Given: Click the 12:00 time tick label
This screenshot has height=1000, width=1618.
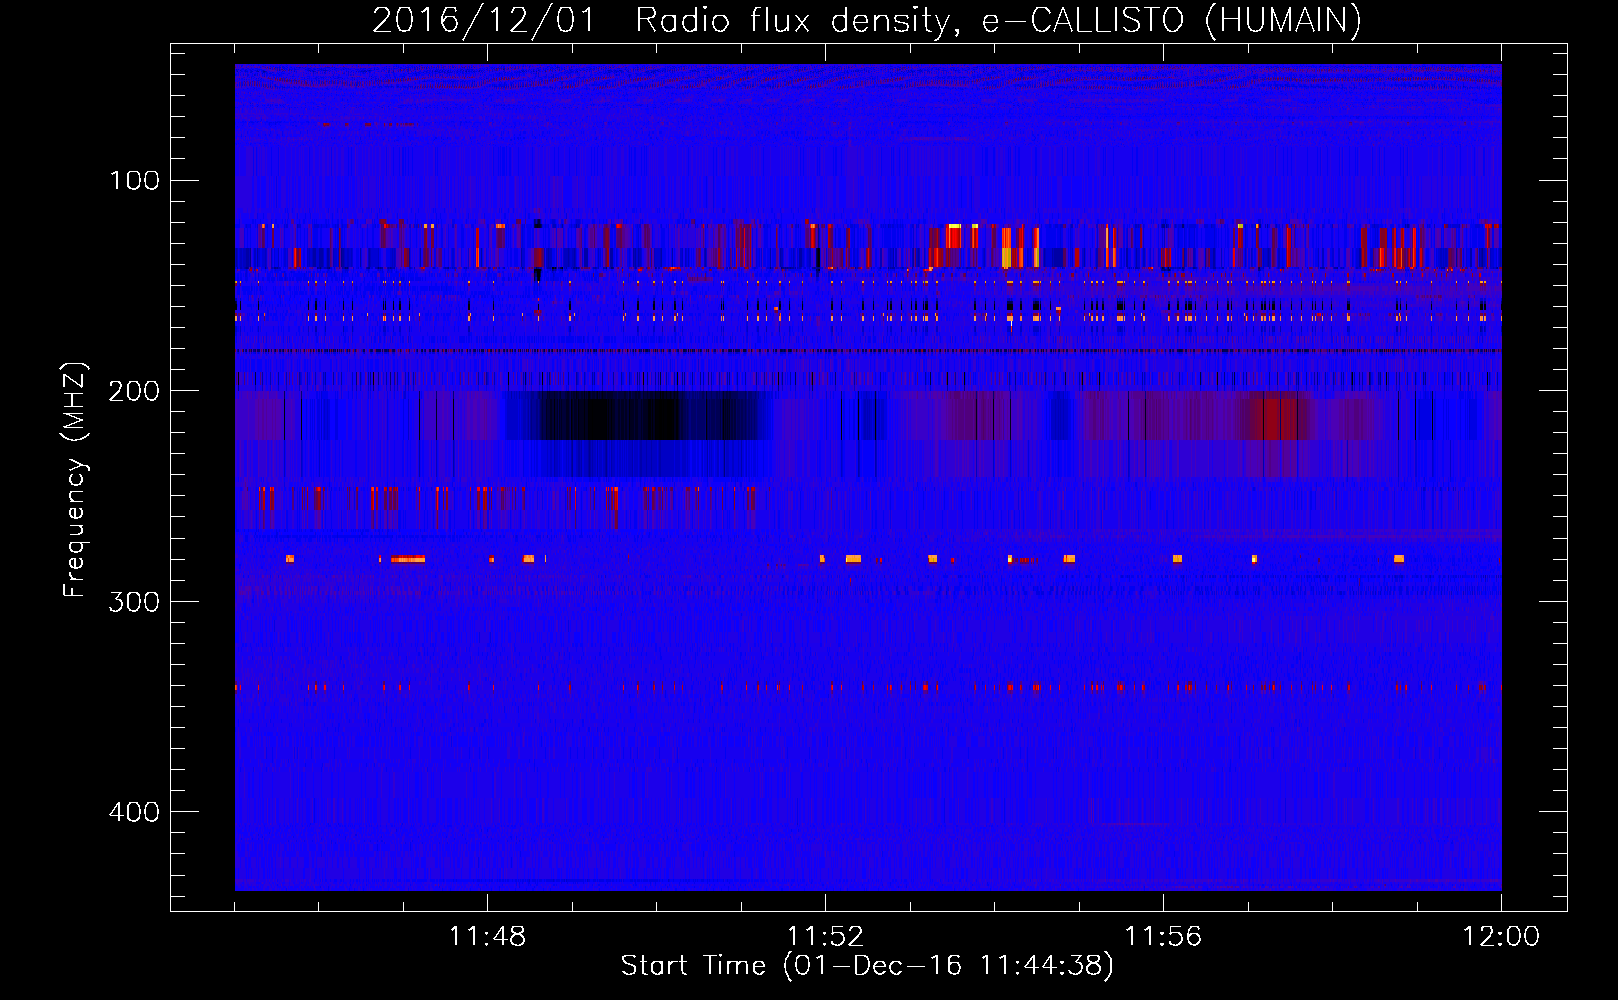Looking at the screenshot, I should point(1501,936).
